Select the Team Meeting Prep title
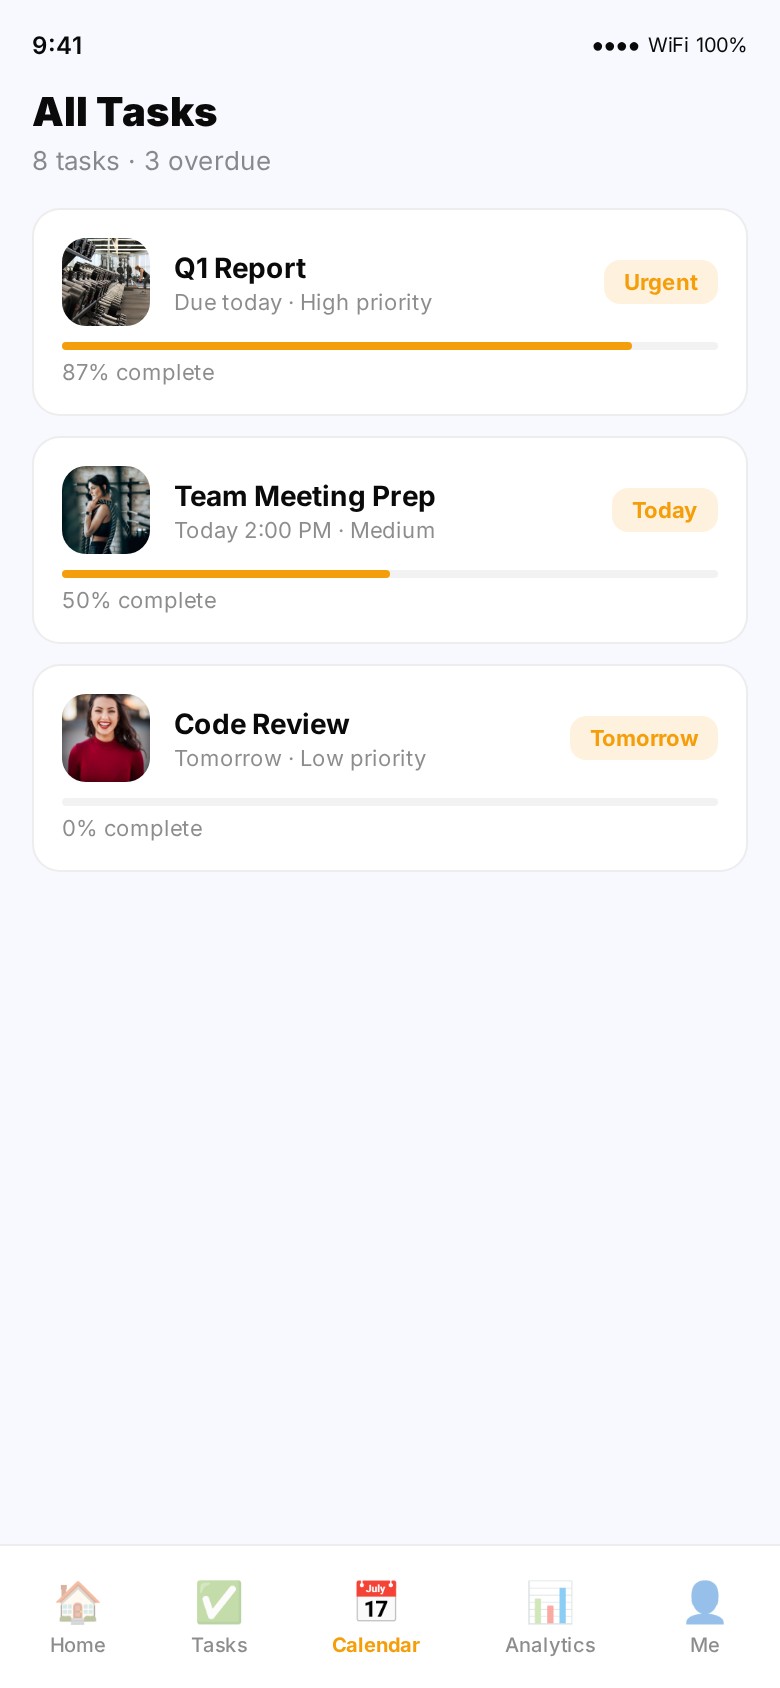780x1688 pixels. 305,496
